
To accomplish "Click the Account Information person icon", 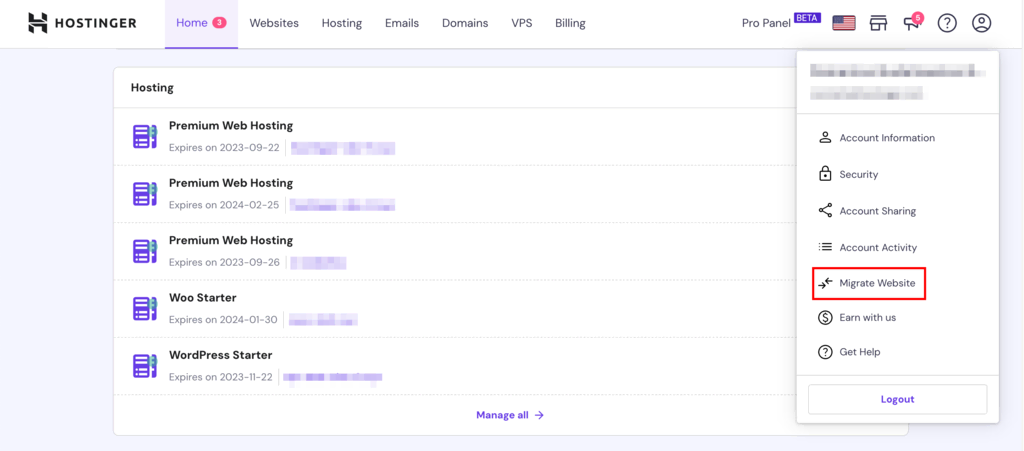I will (x=825, y=138).
